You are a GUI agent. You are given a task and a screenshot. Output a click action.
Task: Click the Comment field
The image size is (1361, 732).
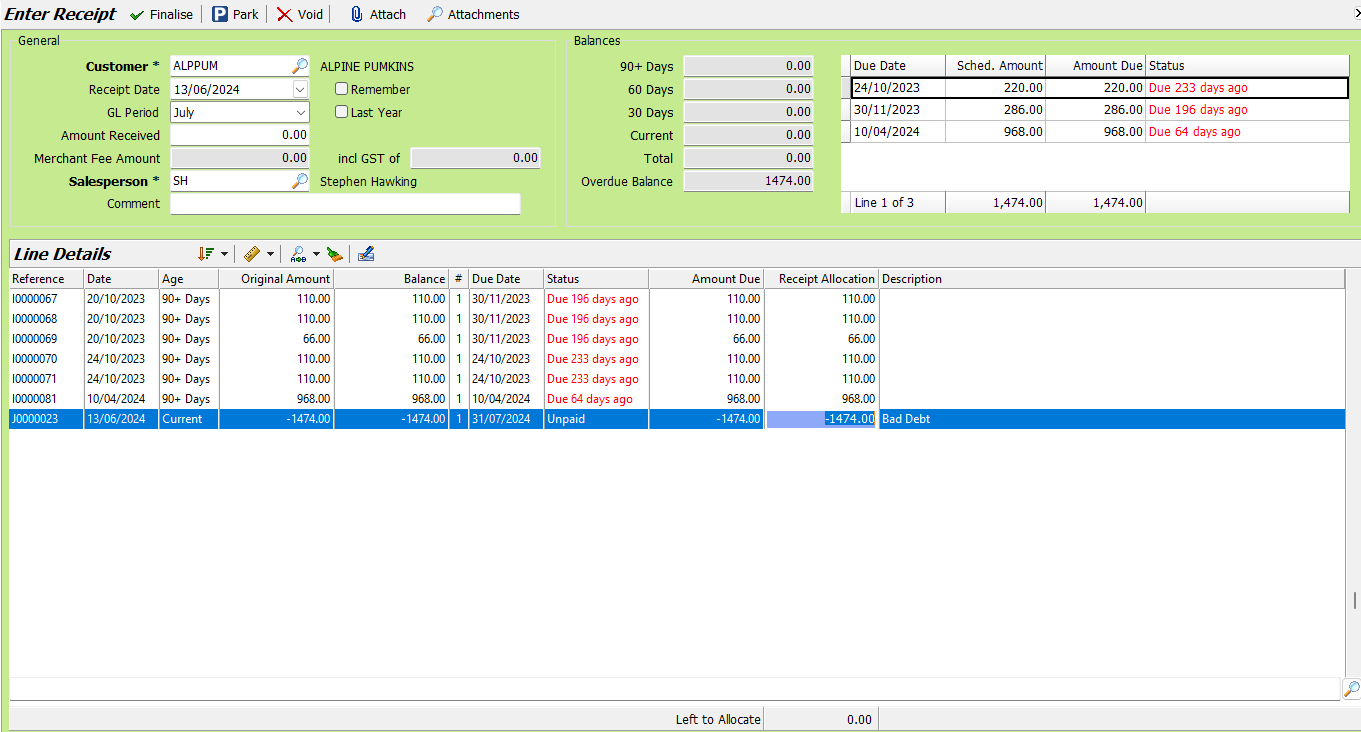tap(345, 204)
